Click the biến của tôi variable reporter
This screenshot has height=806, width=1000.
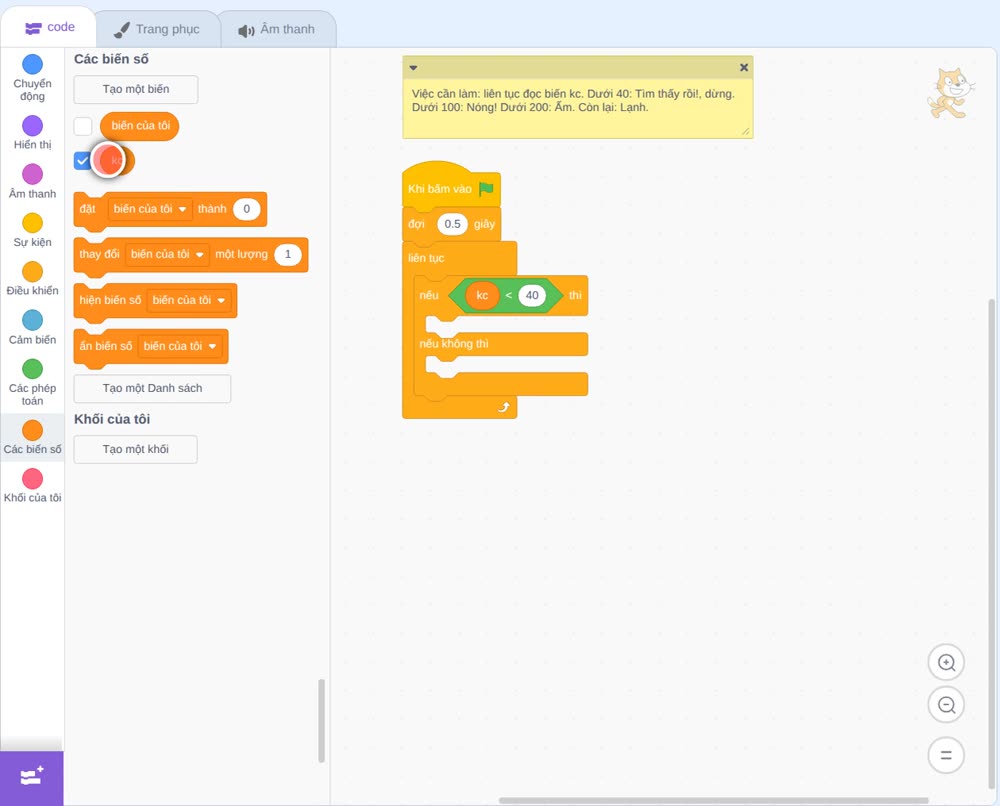(140, 126)
